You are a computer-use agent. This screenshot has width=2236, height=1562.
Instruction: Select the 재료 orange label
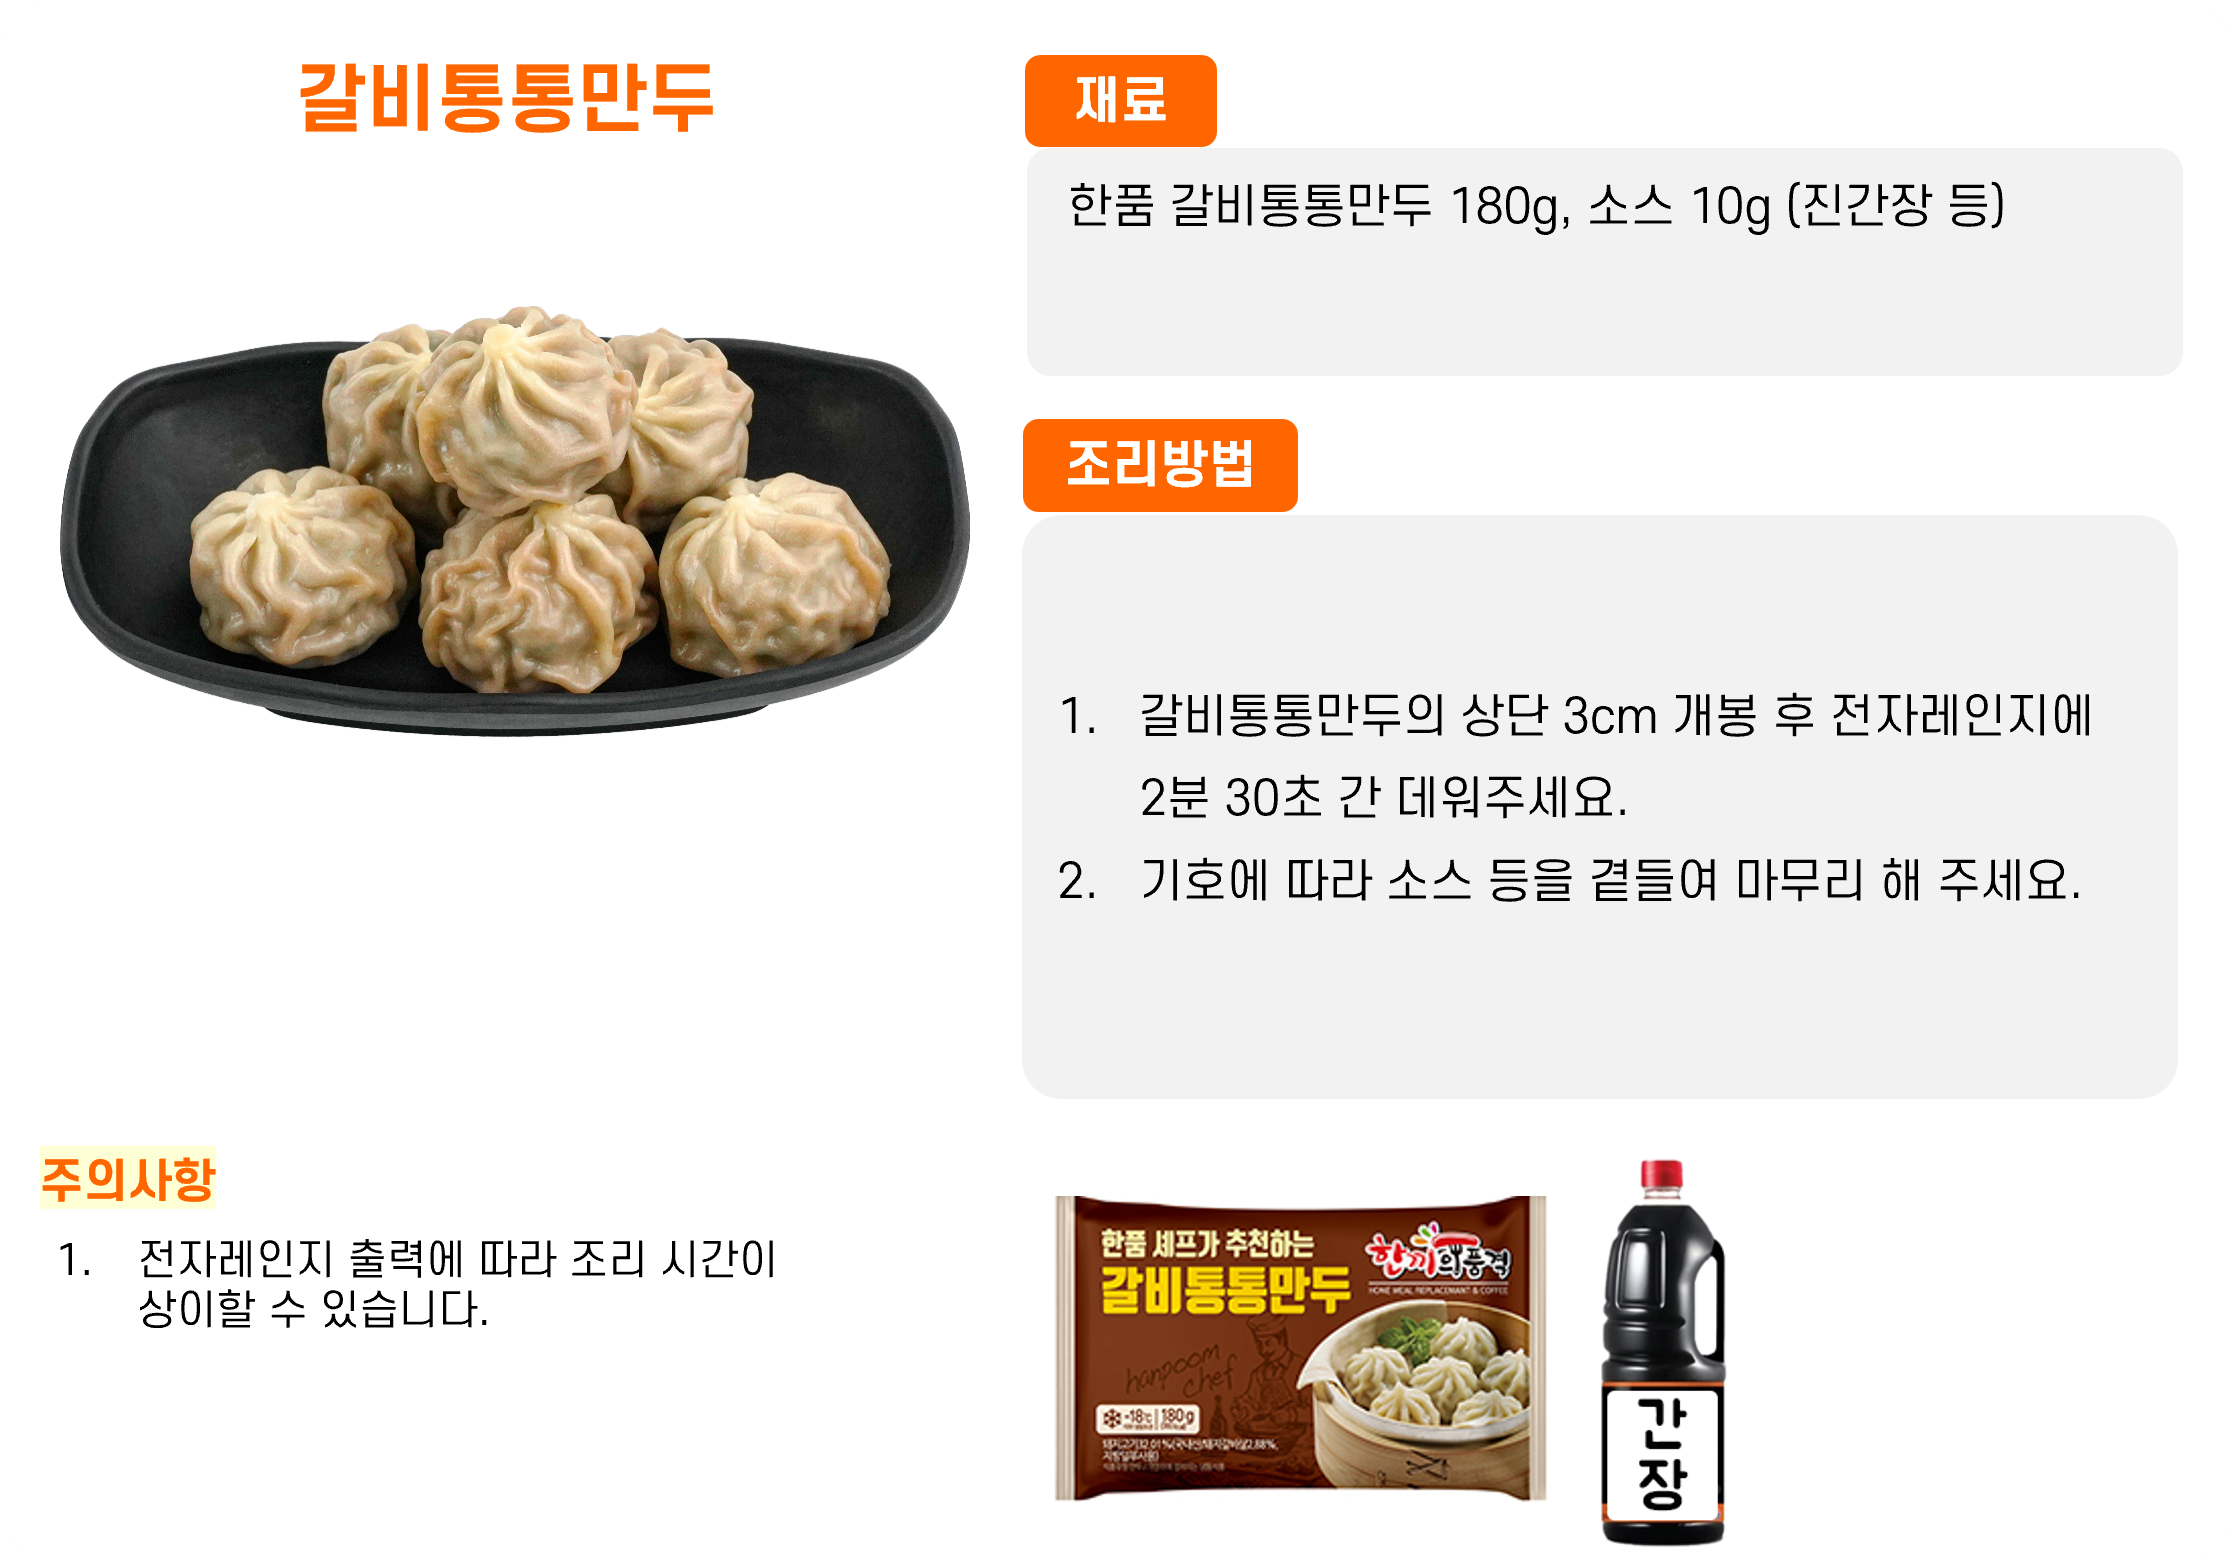click(x=1120, y=101)
